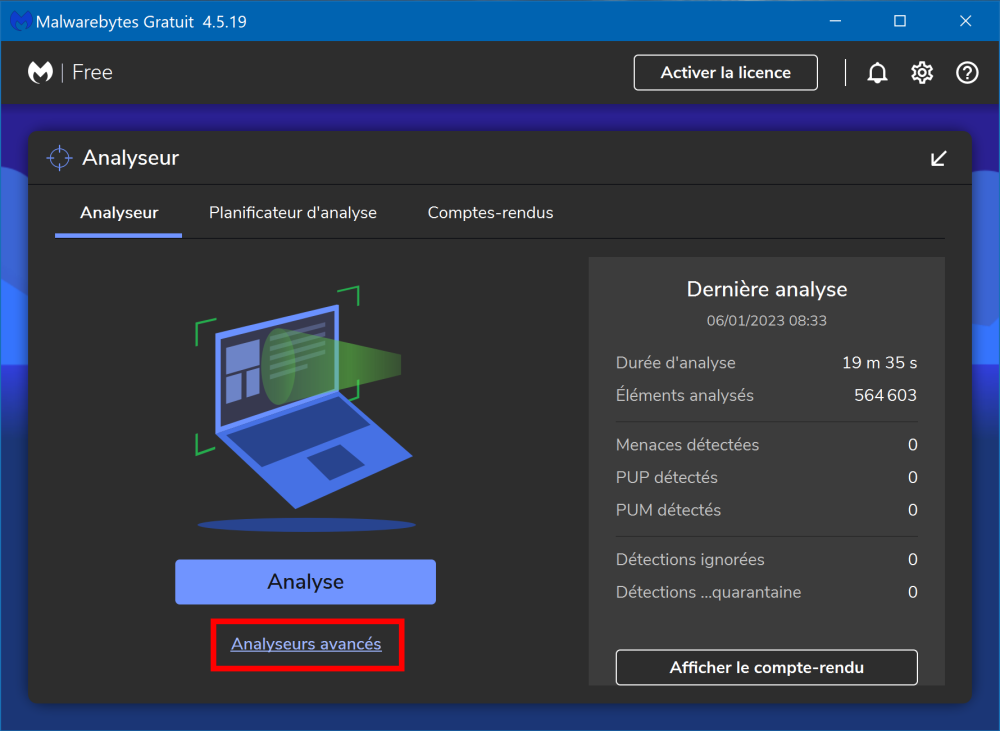The height and width of the screenshot is (731, 1000).
Task: Open the help question mark icon
Action: [x=967, y=73]
